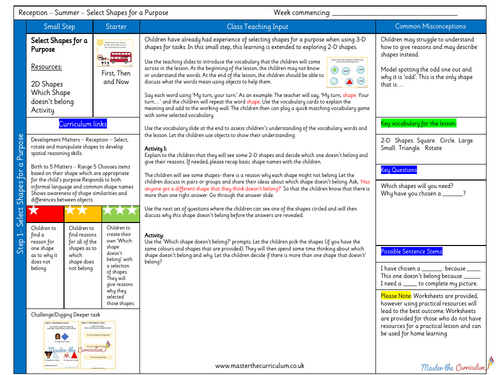Select the 'Model spotting the odd one out' paragraph
500x375 pixels.
click(426, 77)
